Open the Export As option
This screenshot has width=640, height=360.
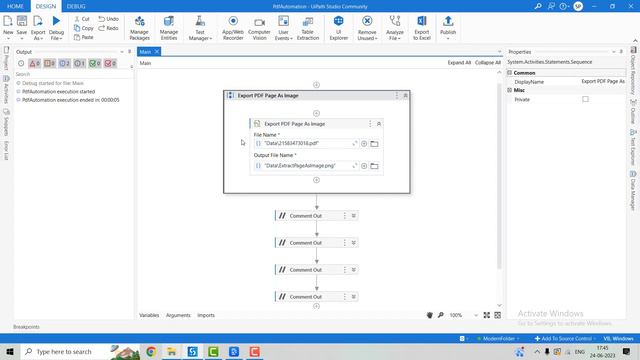pyautogui.click(x=38, y=27)
